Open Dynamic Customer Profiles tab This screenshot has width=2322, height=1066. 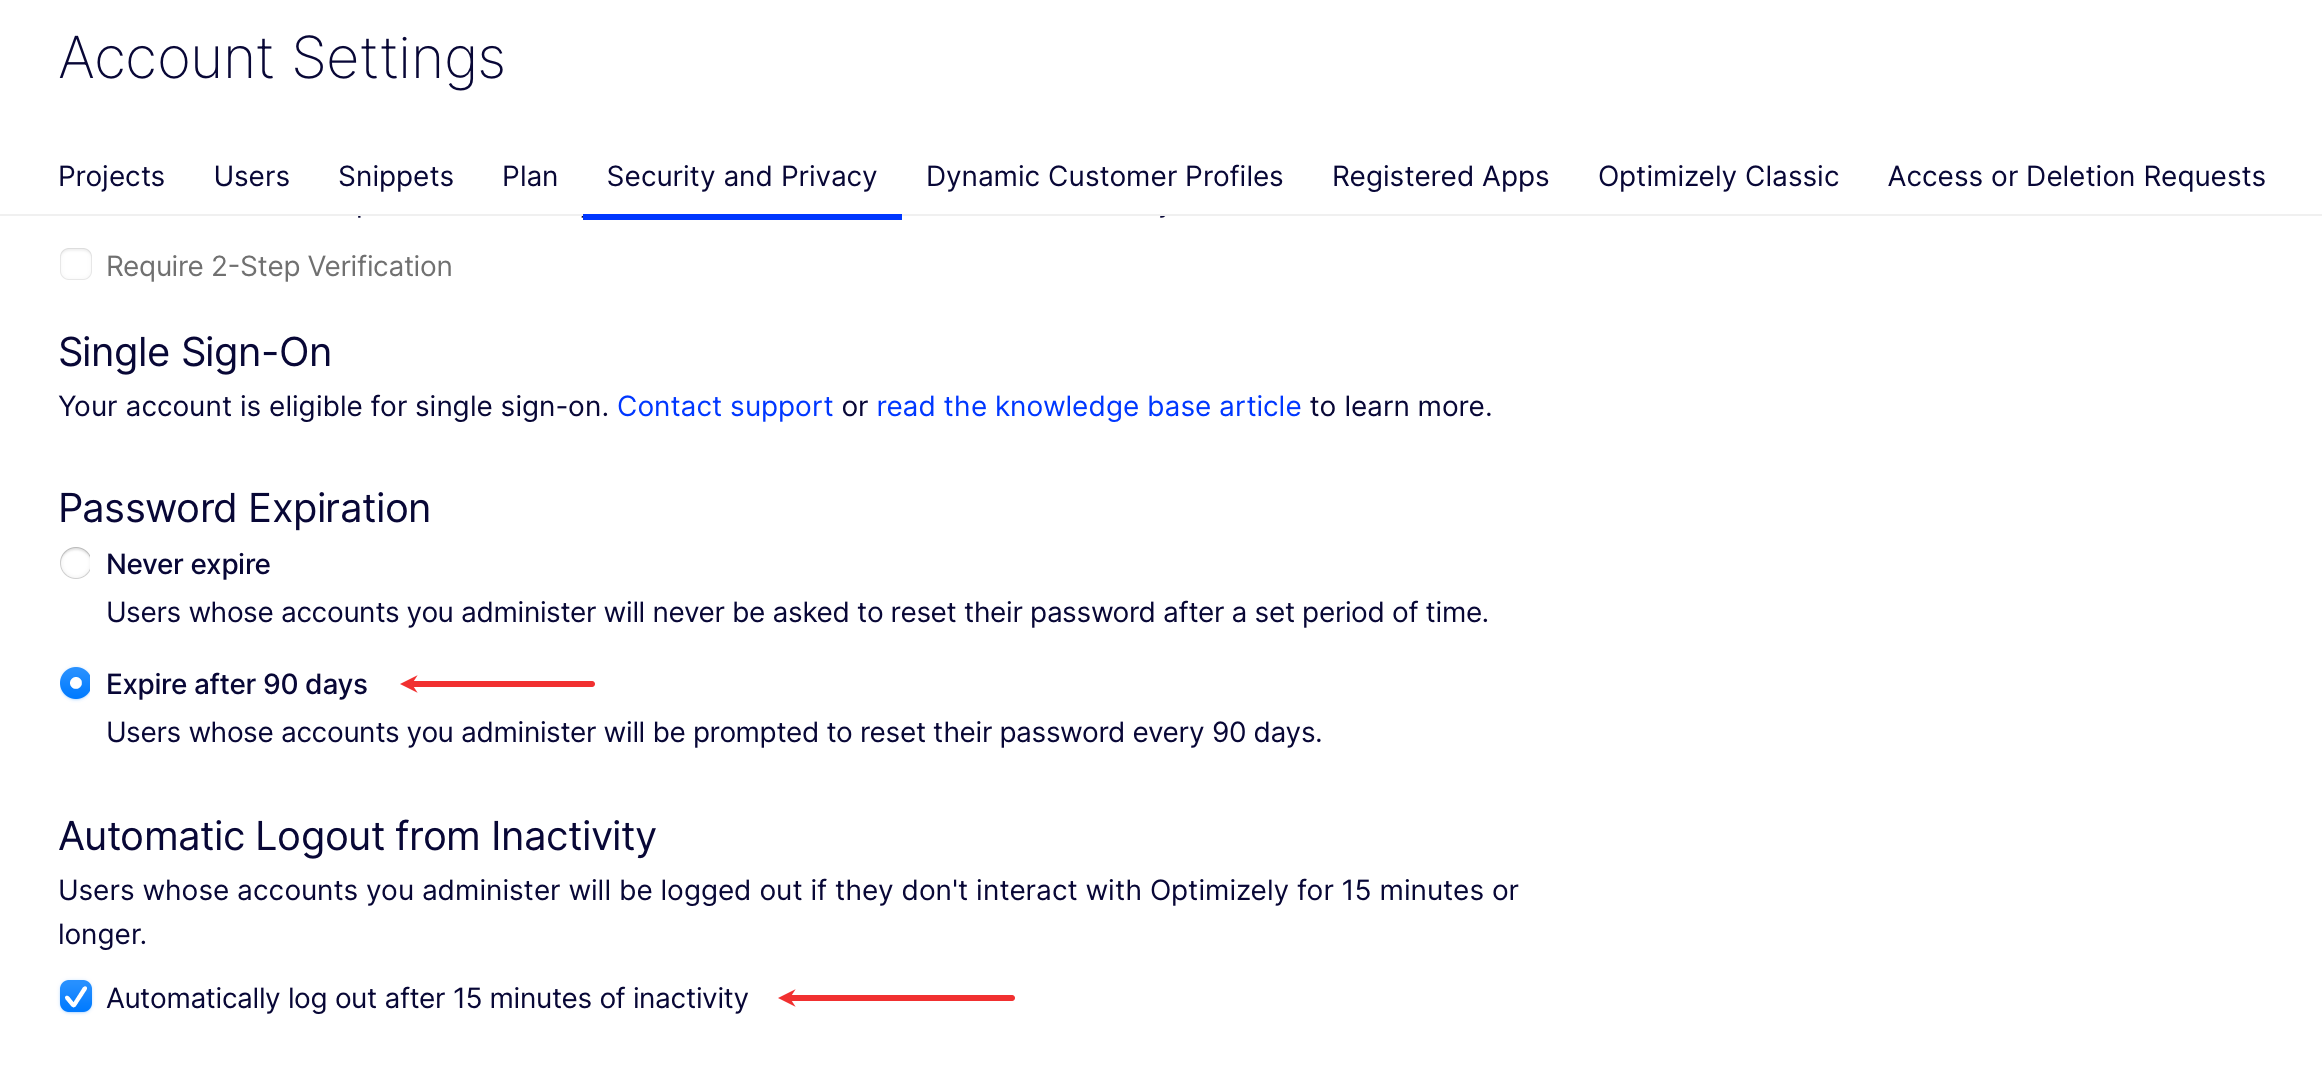(x=1104, y=176)
